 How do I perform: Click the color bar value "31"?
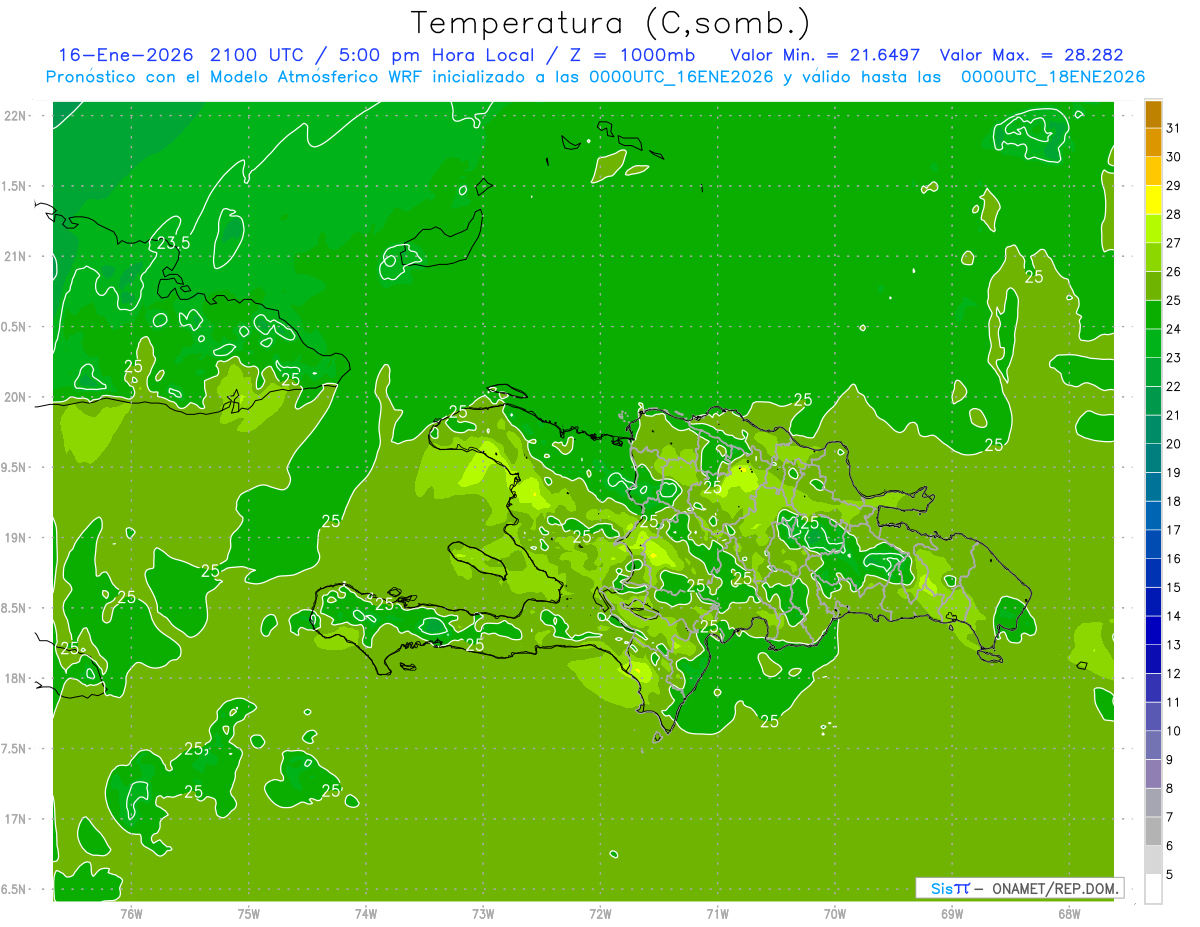coord(1174,128)
